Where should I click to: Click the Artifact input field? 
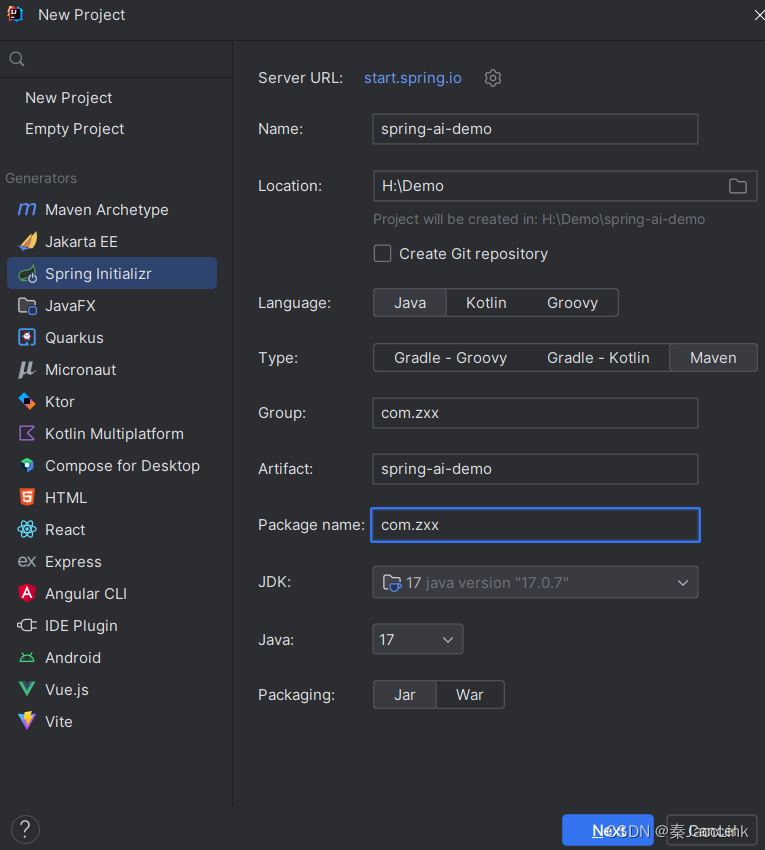click(x=535, y=469)
